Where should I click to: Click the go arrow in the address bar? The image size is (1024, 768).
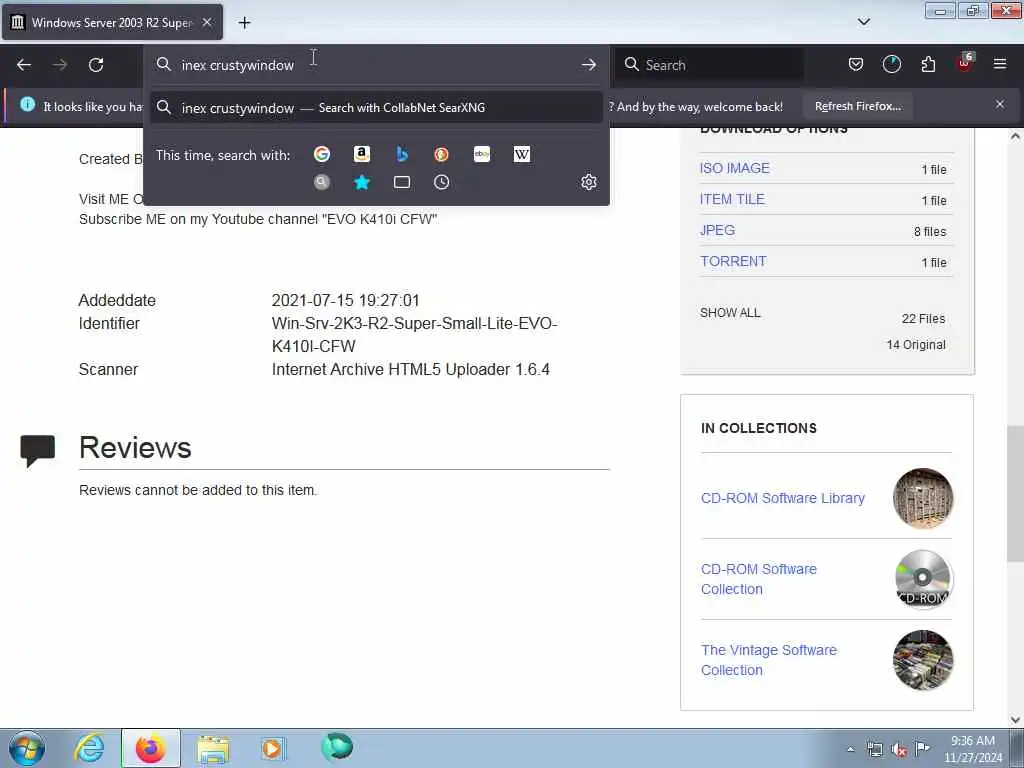pos(588,65)
